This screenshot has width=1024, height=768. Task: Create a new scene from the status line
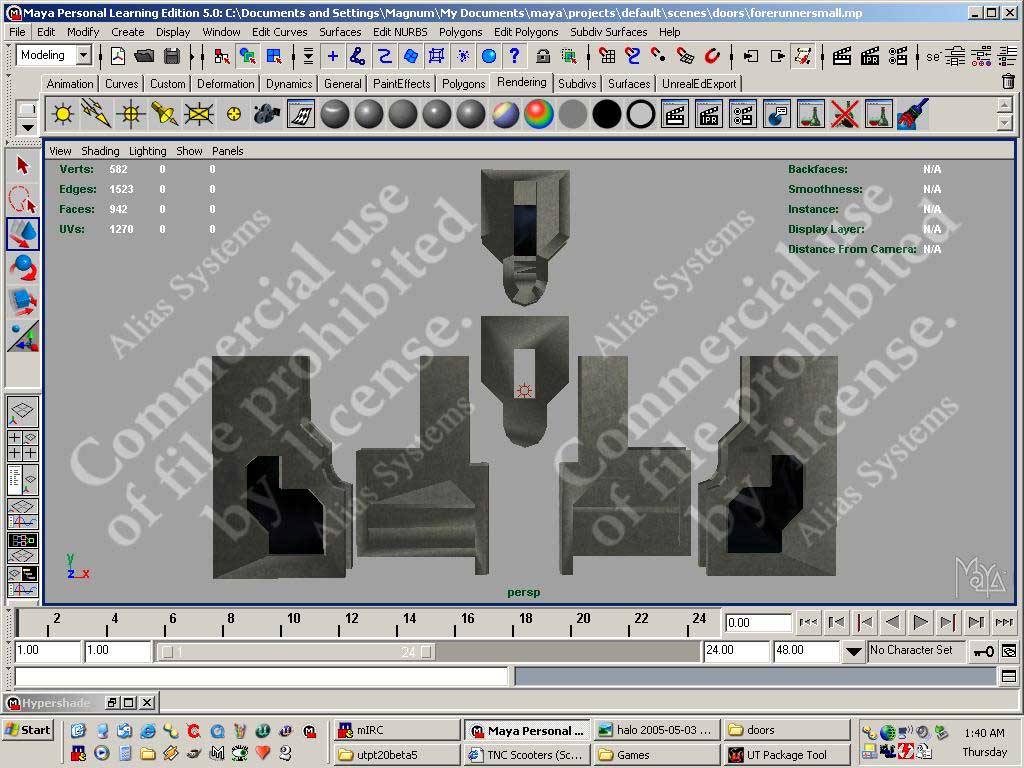pos(118,57)
